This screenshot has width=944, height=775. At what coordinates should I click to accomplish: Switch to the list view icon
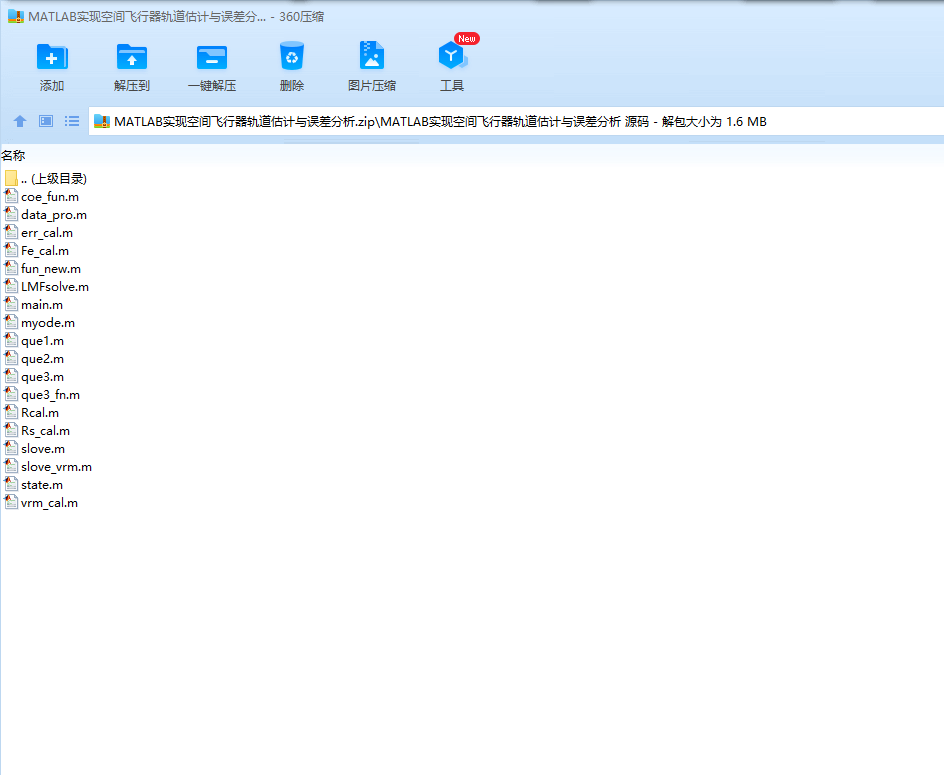point(72,121)
